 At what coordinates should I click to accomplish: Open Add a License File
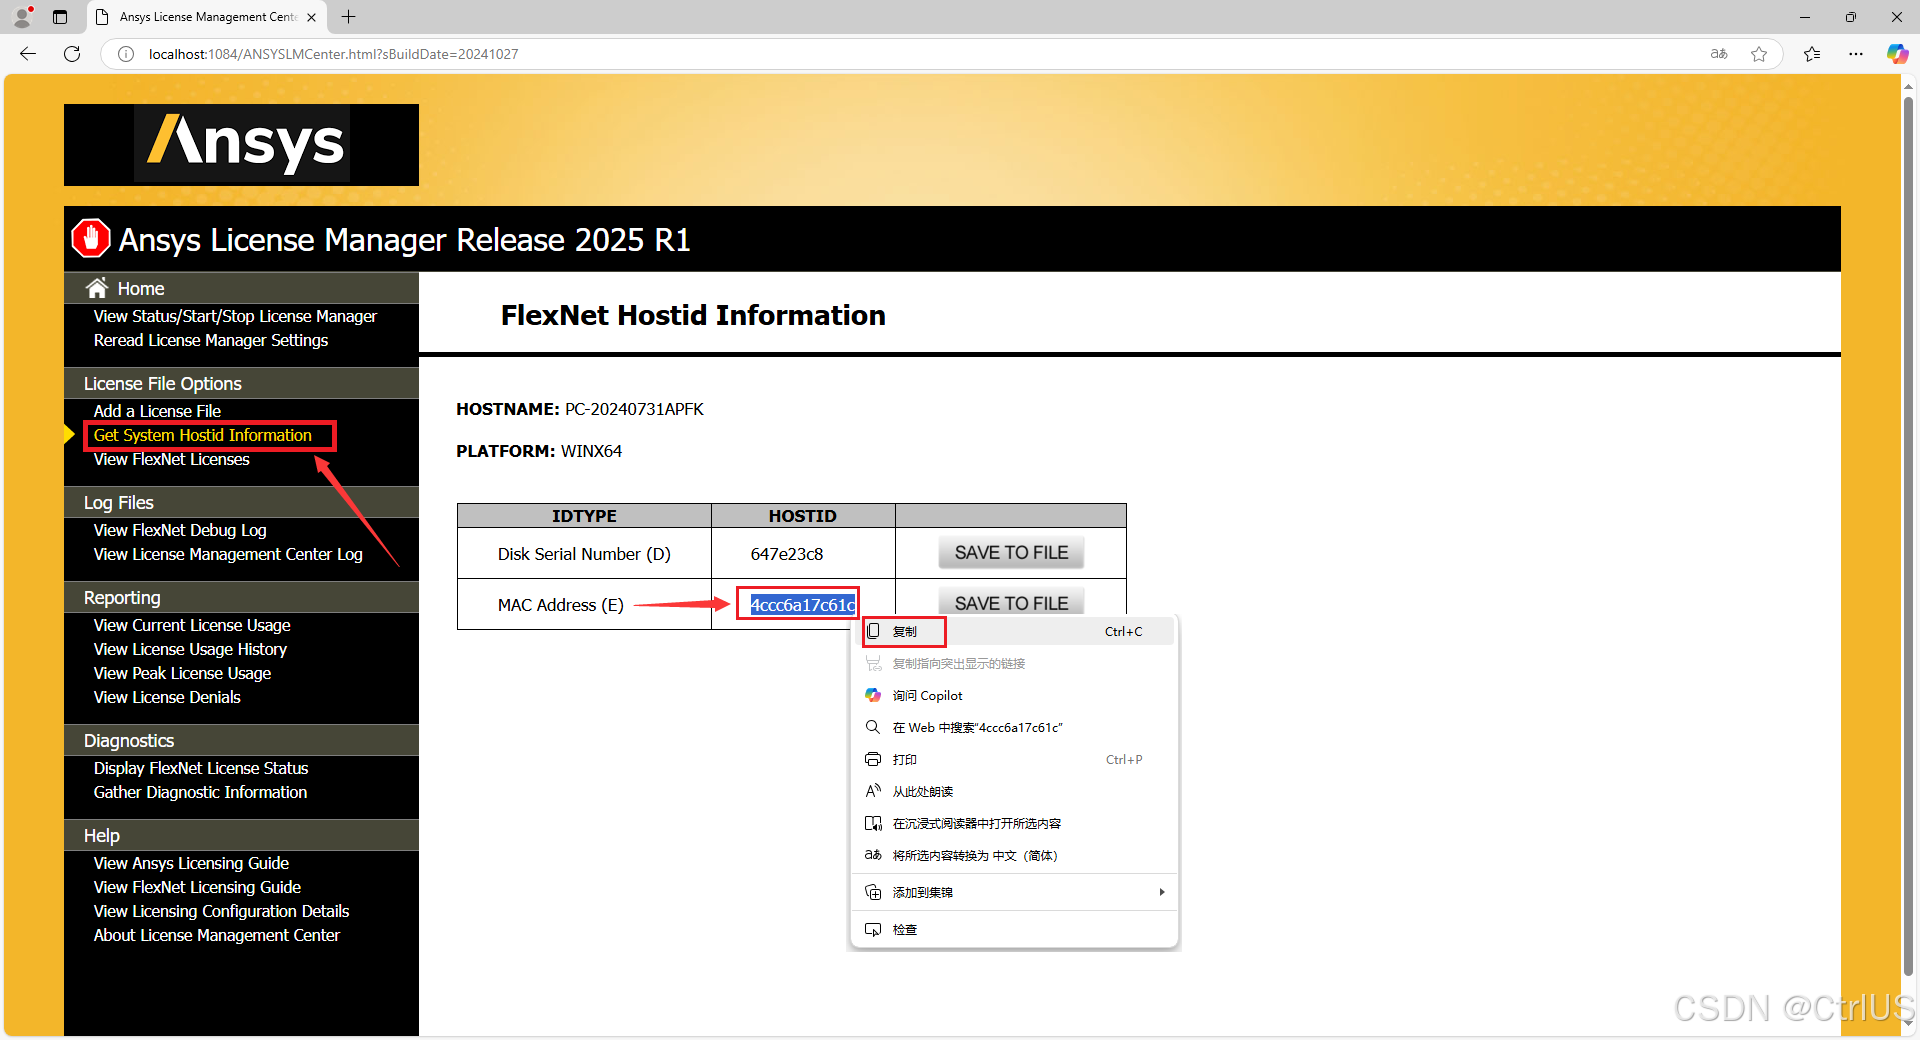pyautogui.click(x=157, y=411)
